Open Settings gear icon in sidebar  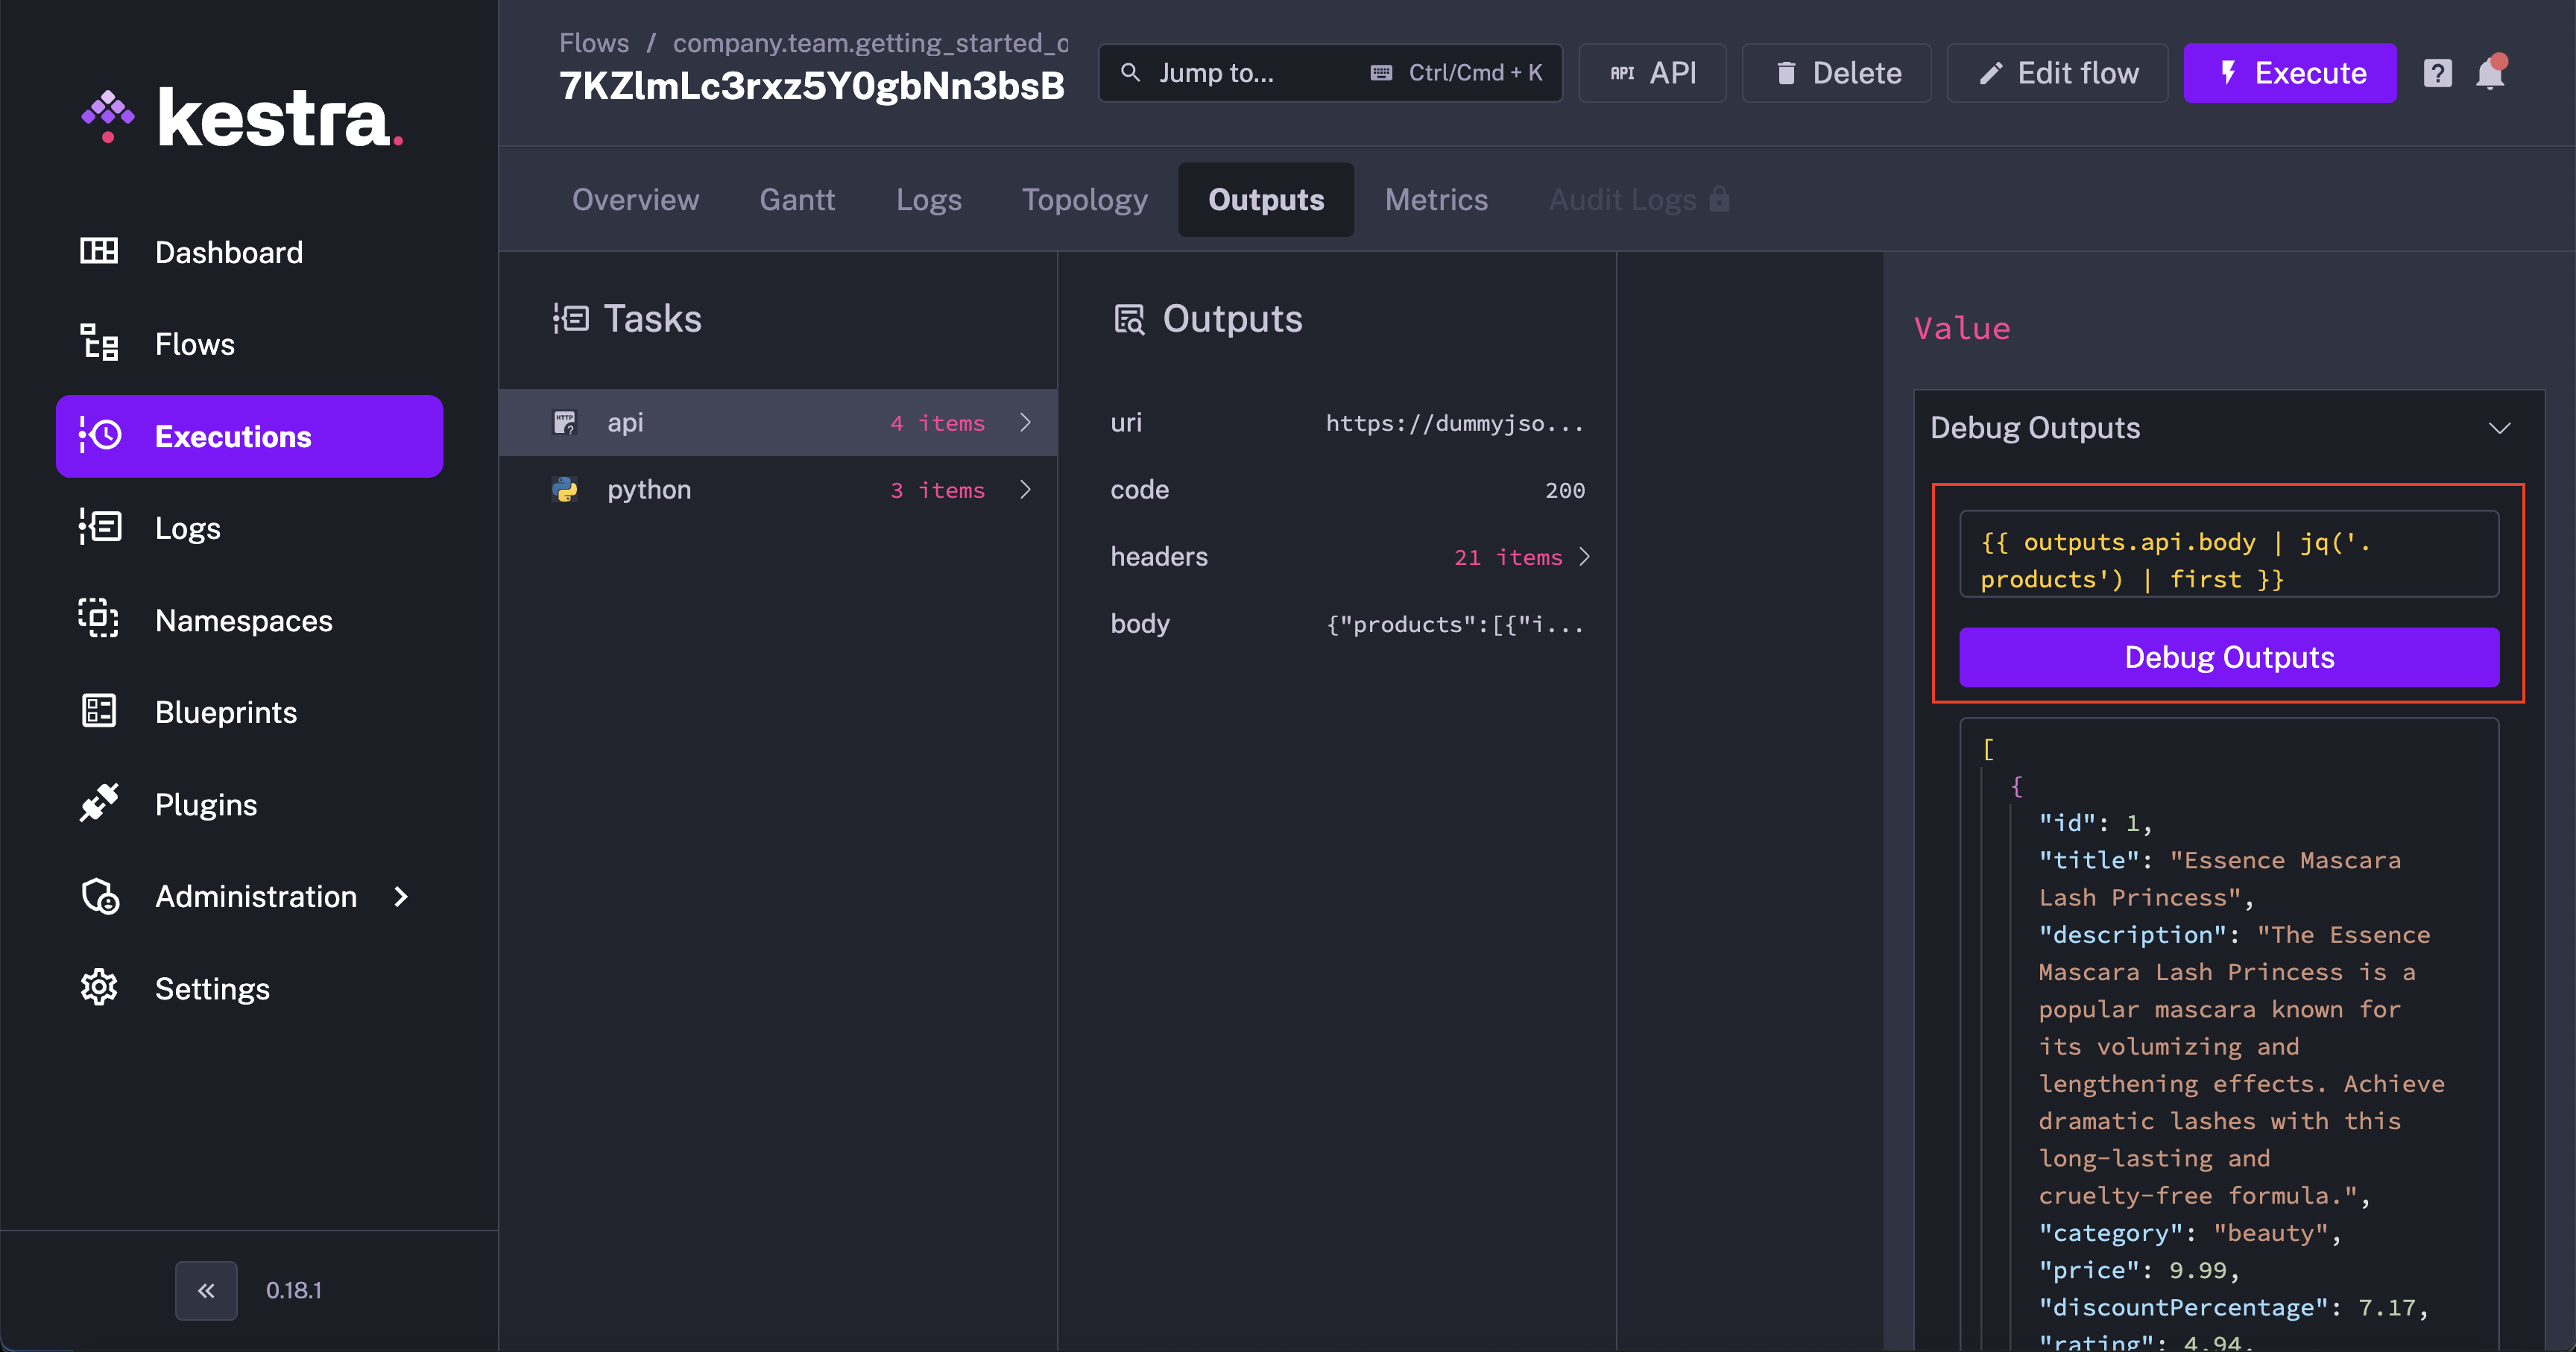(x=98, y=987)
